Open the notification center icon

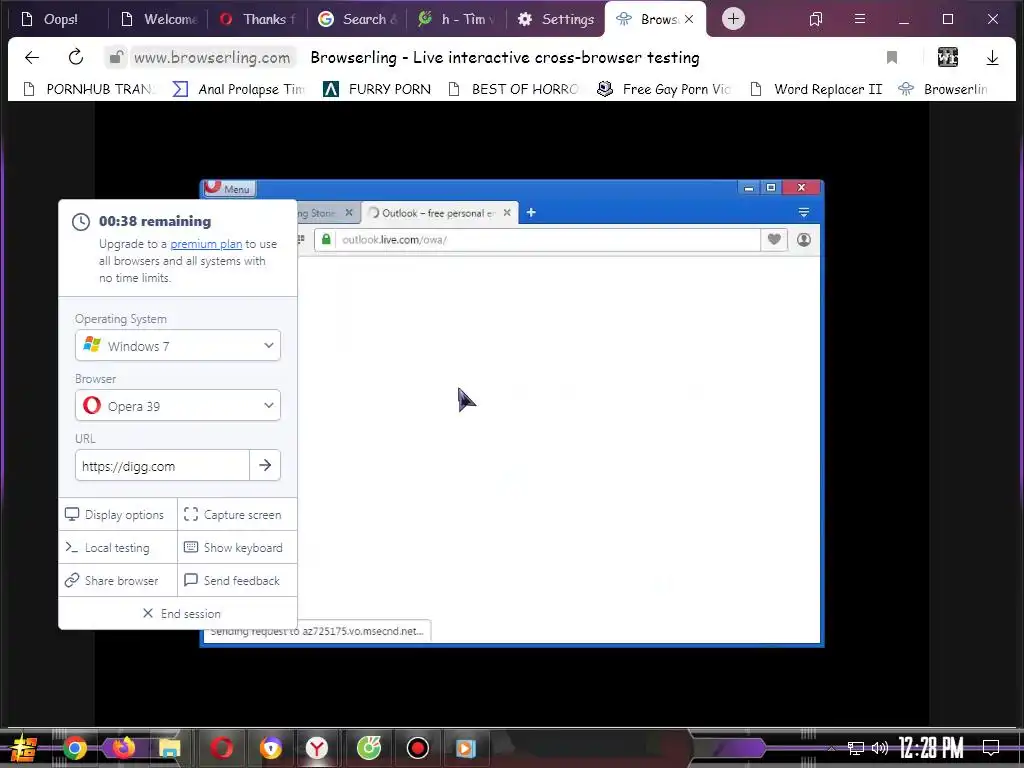click(991, 747)
